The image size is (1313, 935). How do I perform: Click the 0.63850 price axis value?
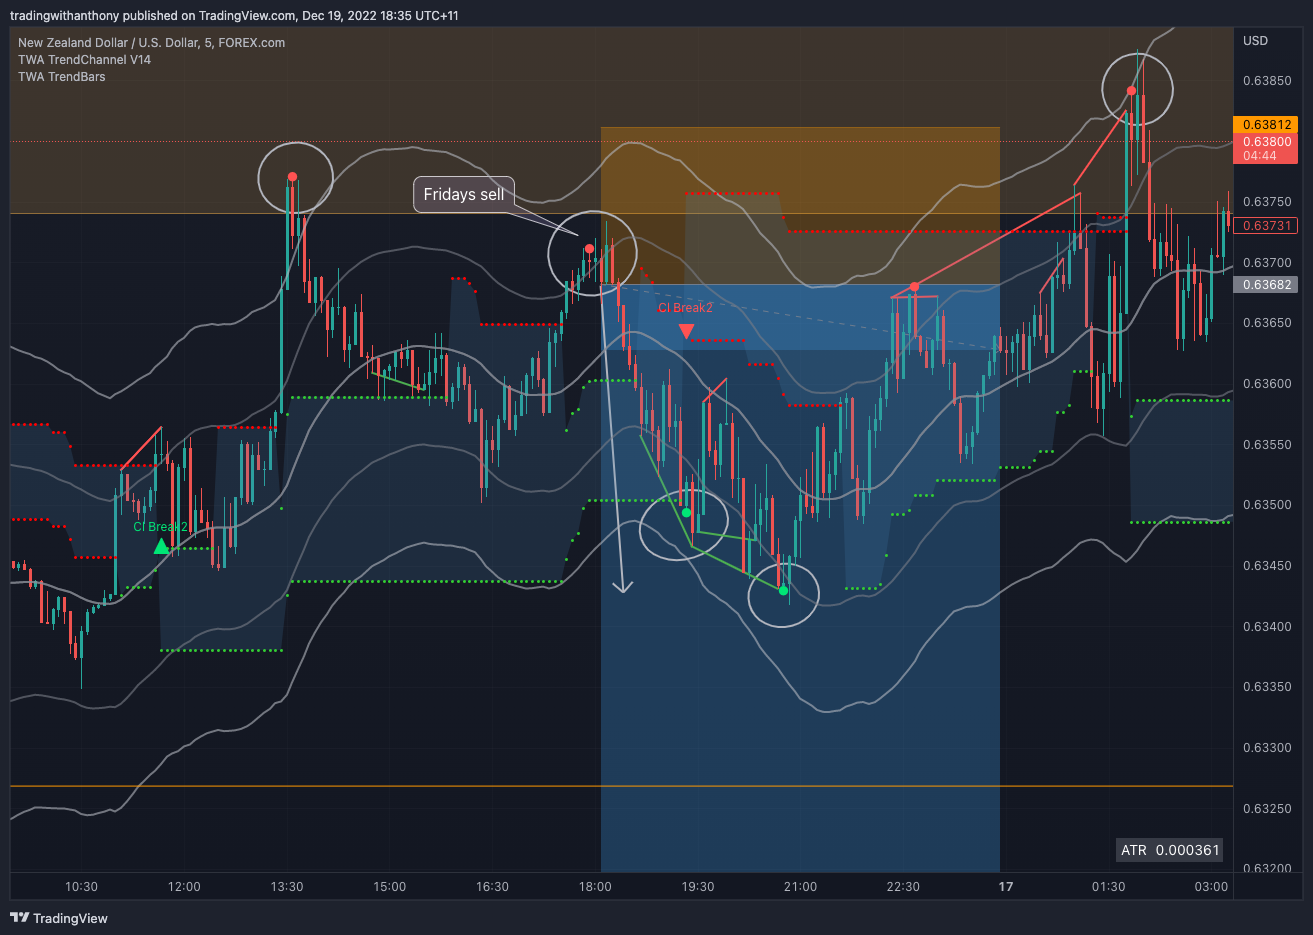click(1267, 80)
